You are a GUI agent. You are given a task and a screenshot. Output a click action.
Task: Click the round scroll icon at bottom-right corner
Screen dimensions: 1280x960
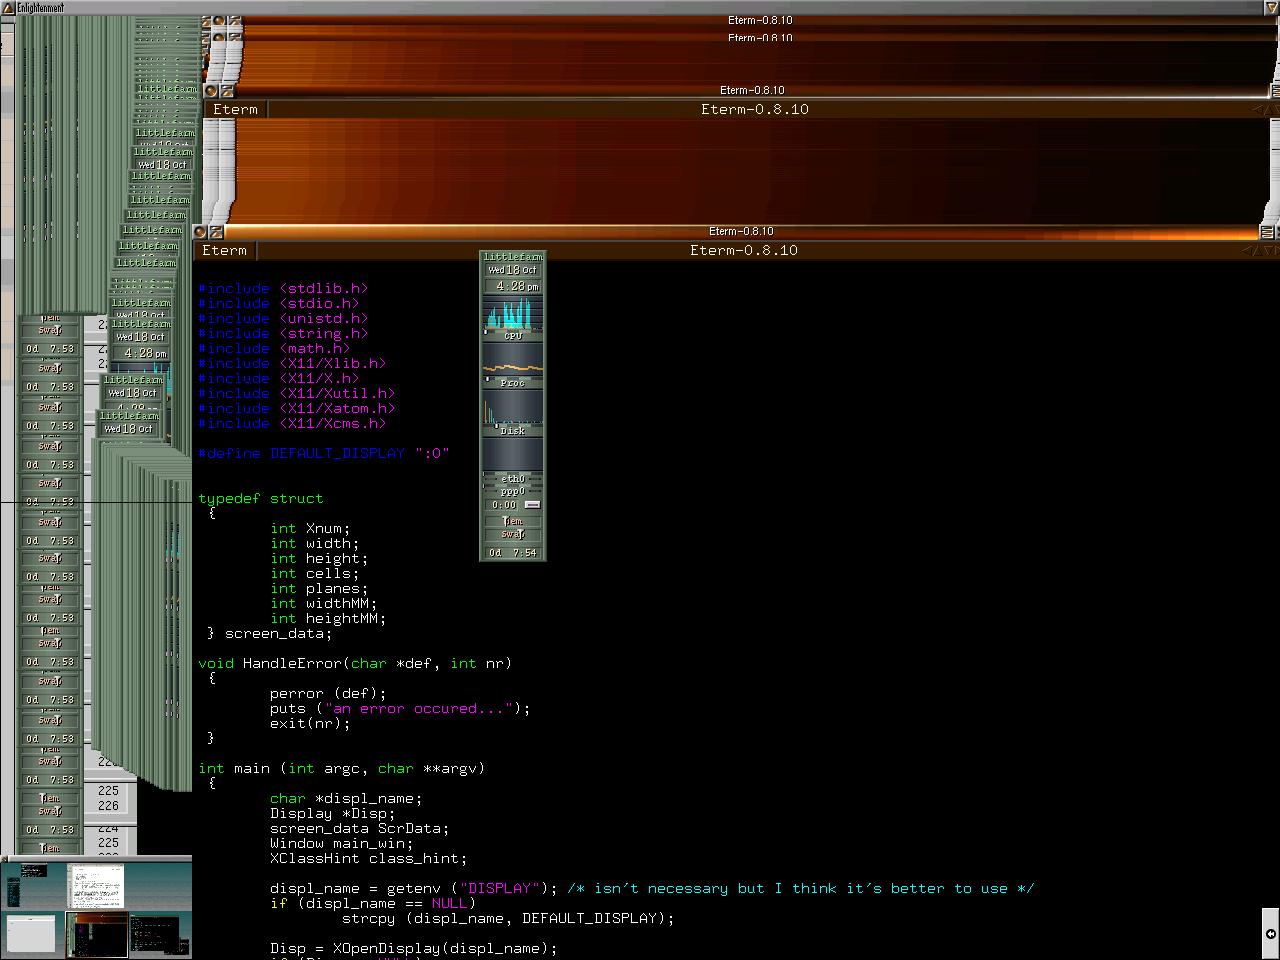point(1270,934)
